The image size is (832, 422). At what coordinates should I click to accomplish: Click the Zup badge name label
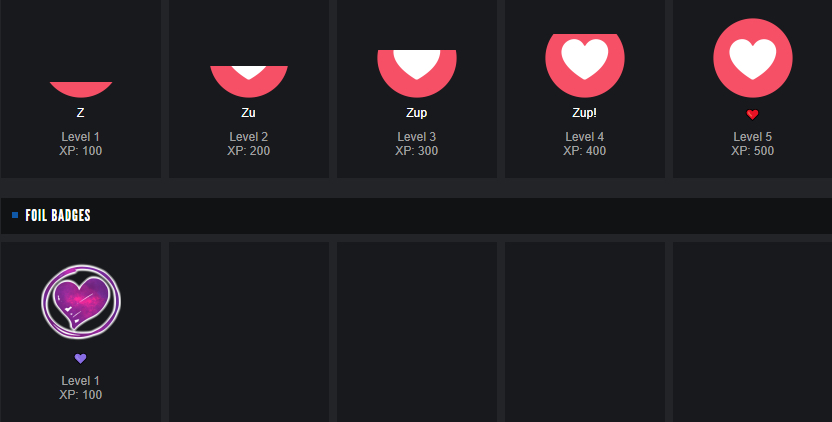[x=417, y=113]
